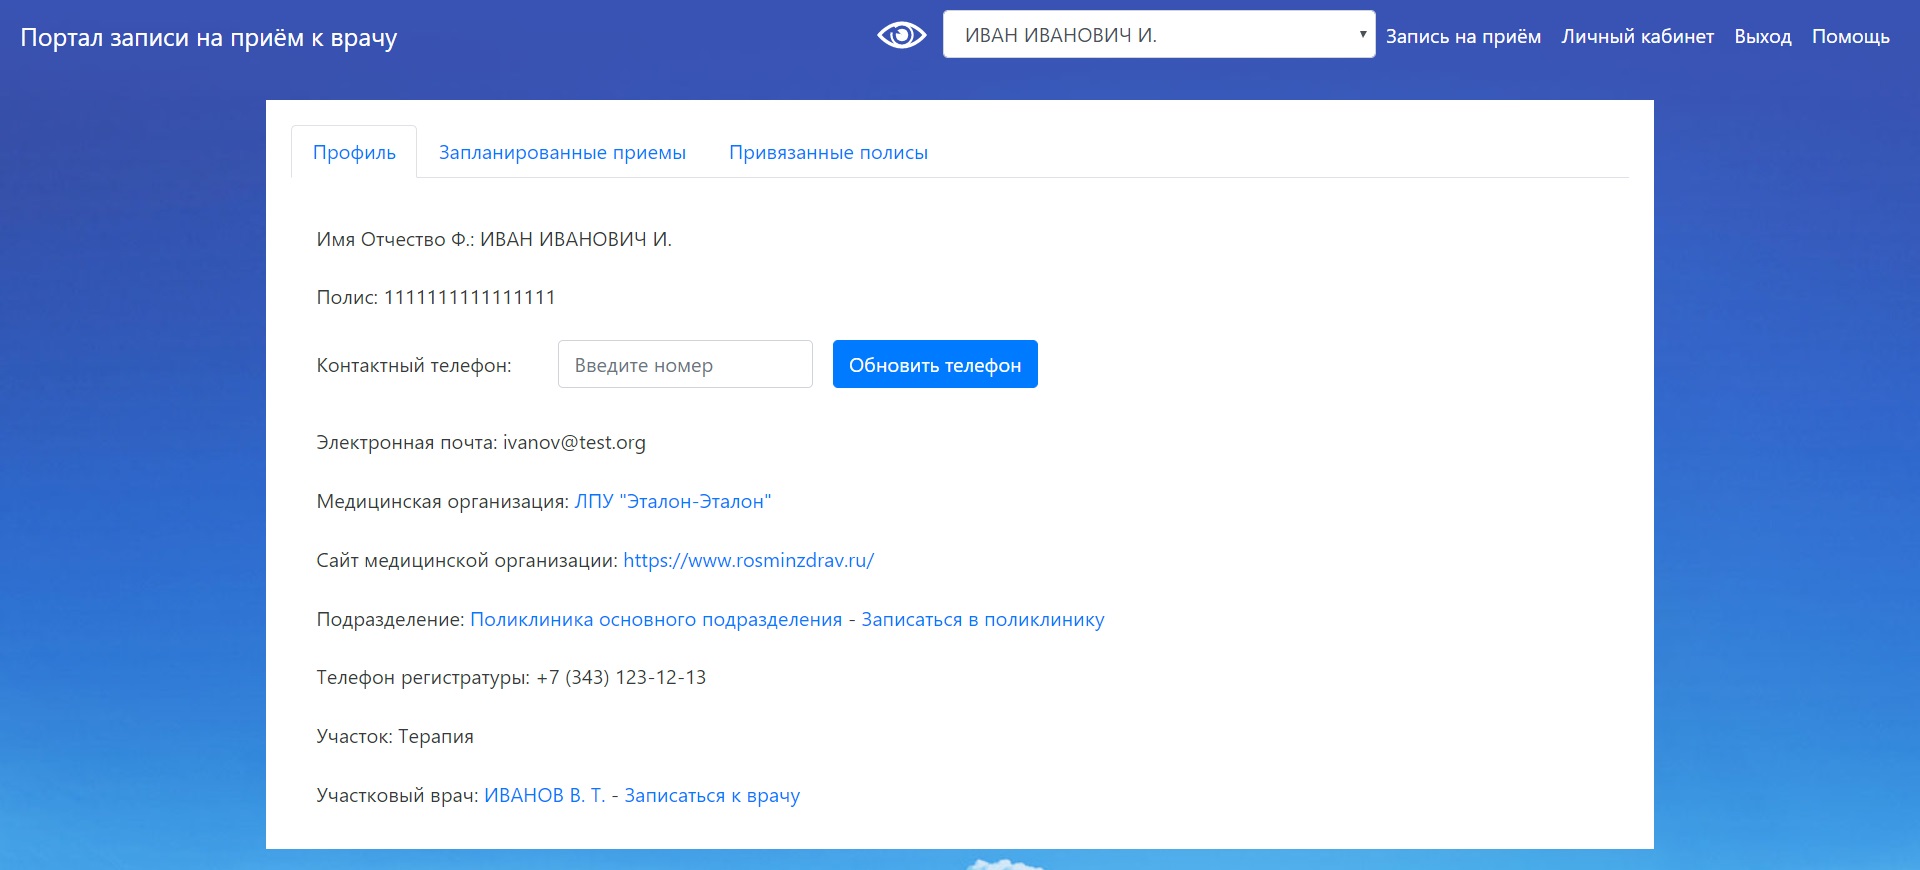1920x870 pixels.
Task: Click the ivanov@test.org email address text
Action: pos(574,443)
